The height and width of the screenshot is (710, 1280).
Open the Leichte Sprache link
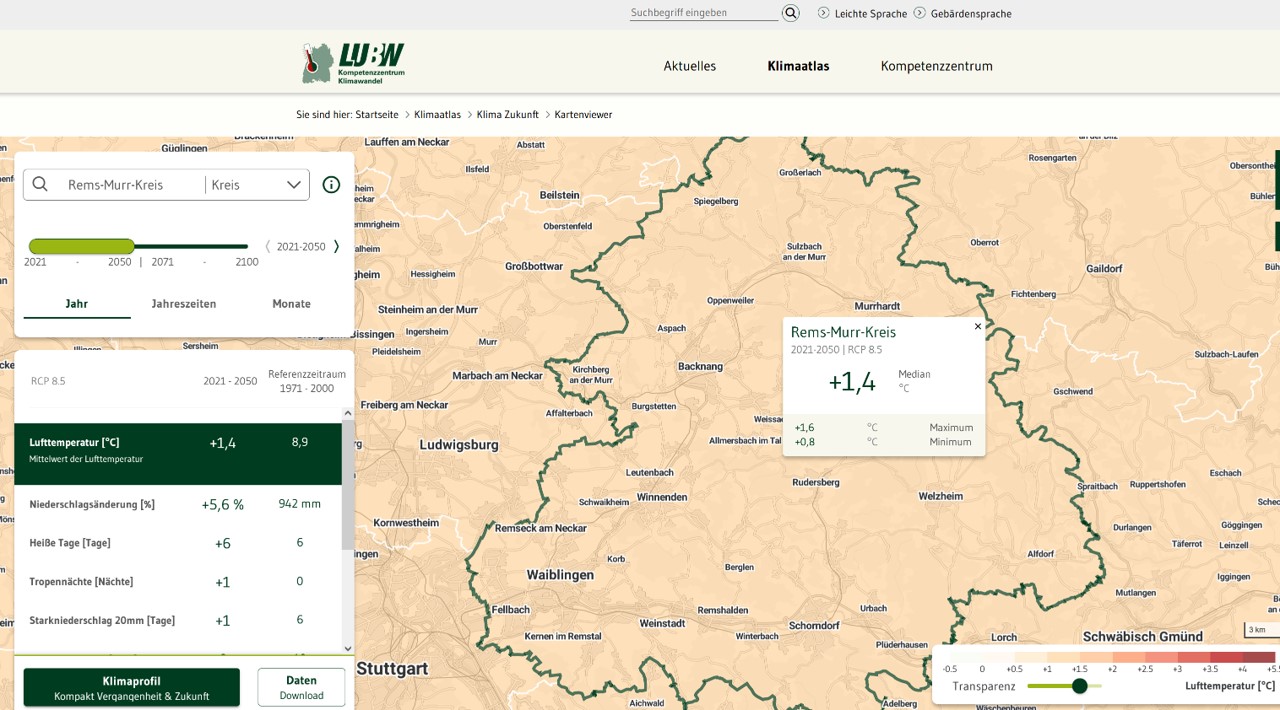tap(871, 14)
